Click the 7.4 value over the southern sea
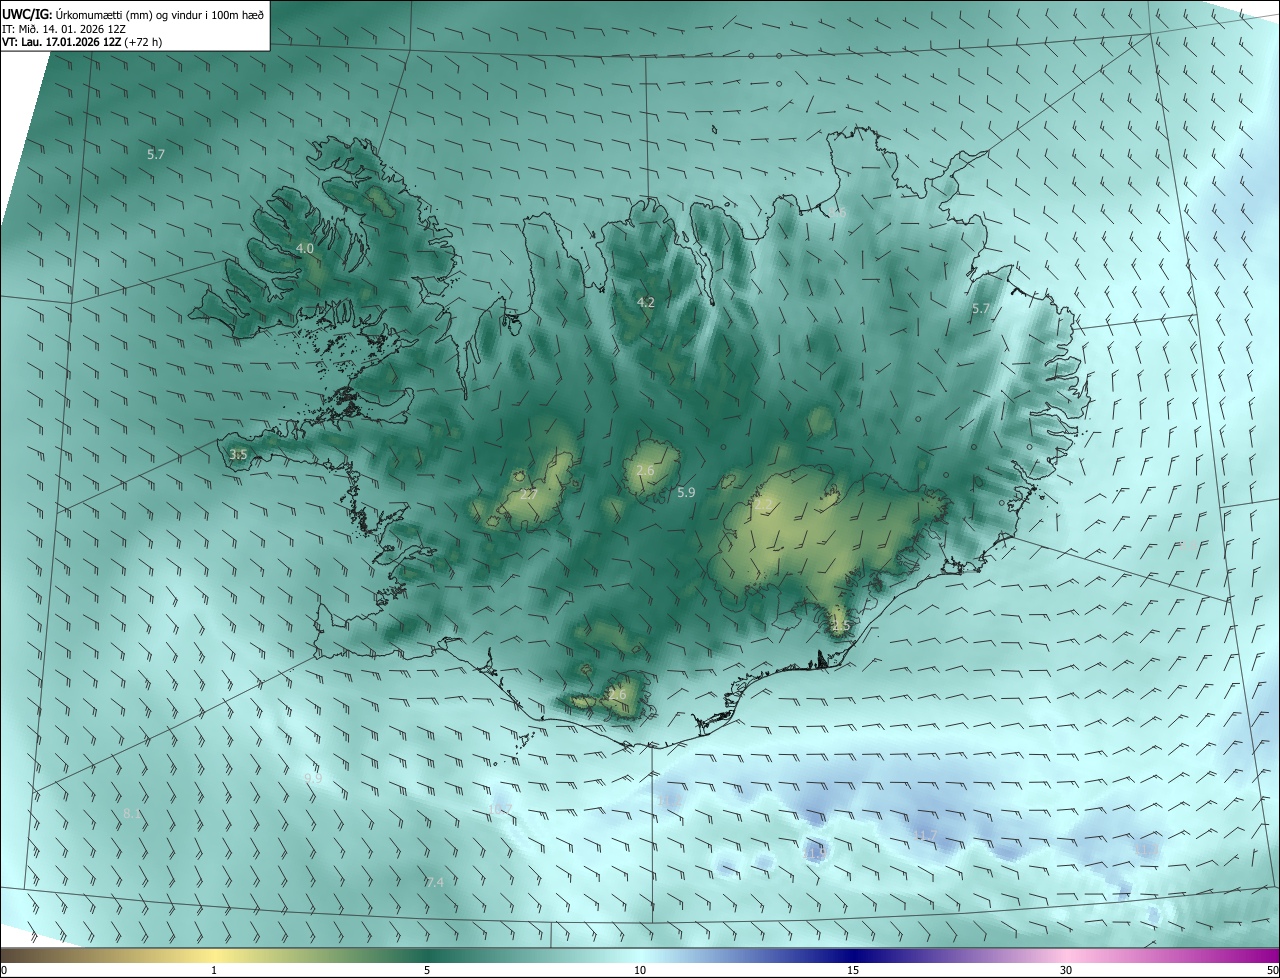Viewport: 1280px width, 978px height. point(434,882)
